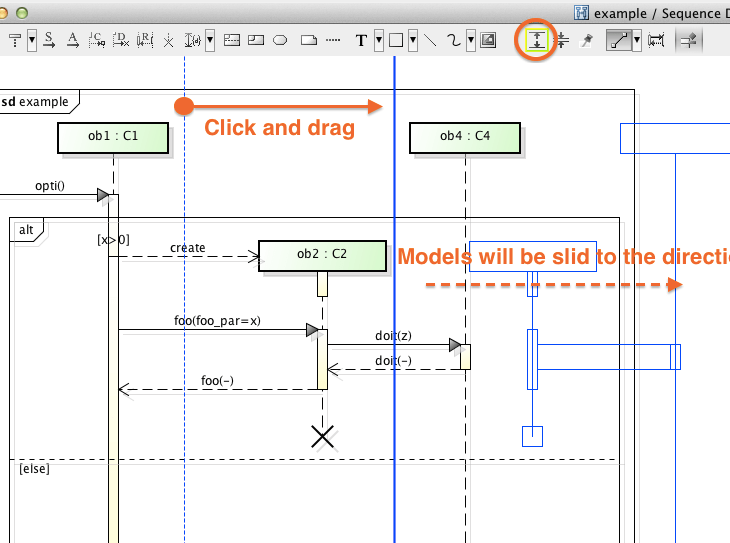Viewport: 730px width, 543px height.
Task: Click the ob1 : C1 lifeline box
Action: click(113, 138)
